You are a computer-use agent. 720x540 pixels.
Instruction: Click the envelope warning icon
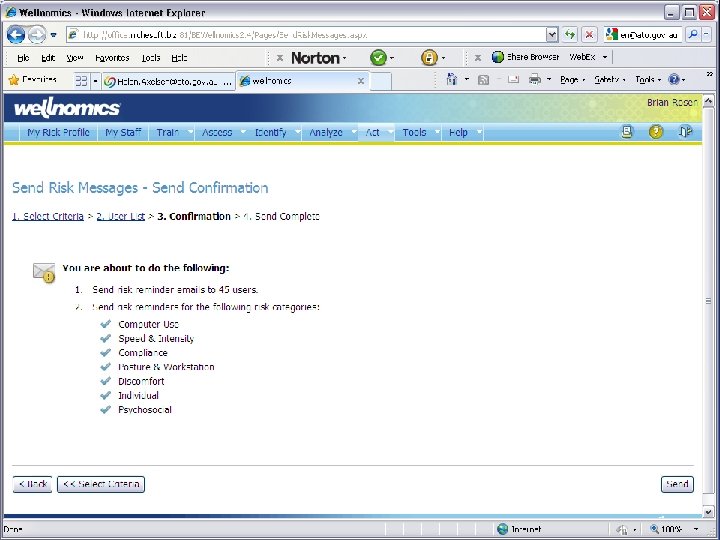tap(44, 272)
